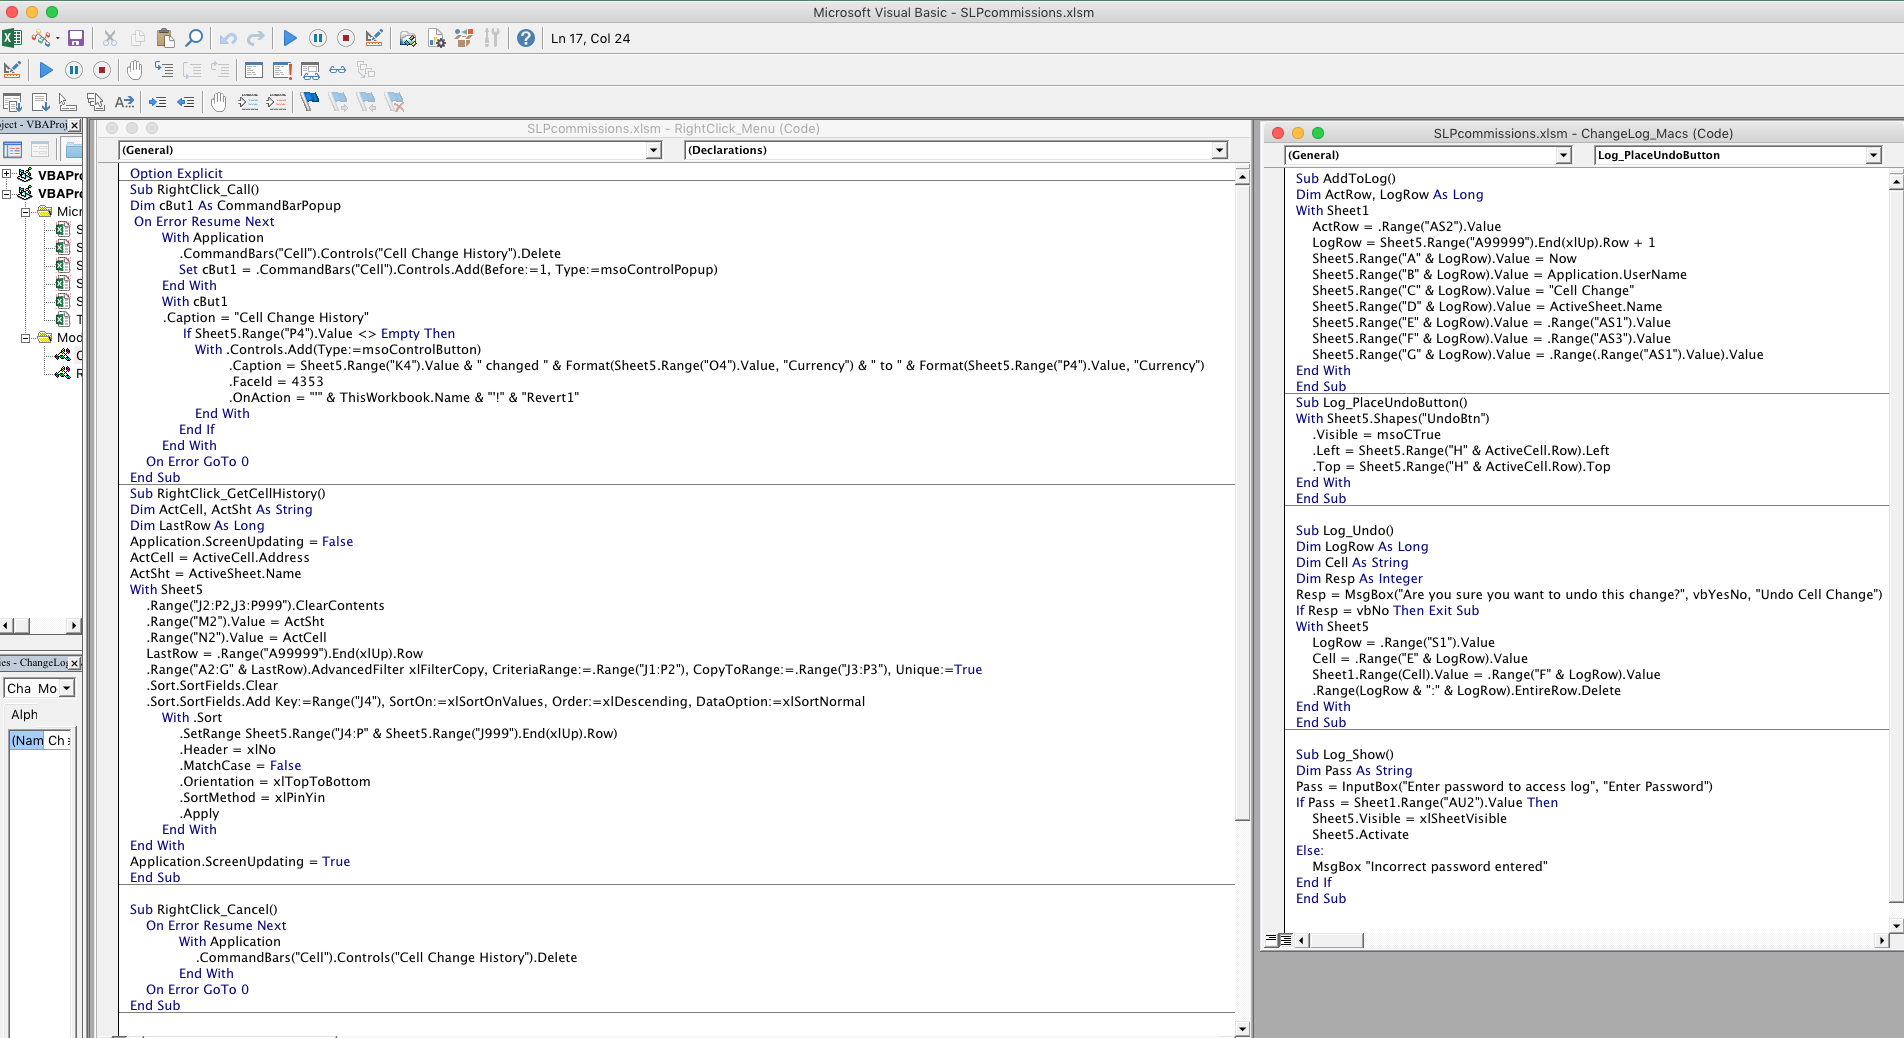Click the RightClick_Menu window's down scroll arrow

[x=1242, y=1028]
